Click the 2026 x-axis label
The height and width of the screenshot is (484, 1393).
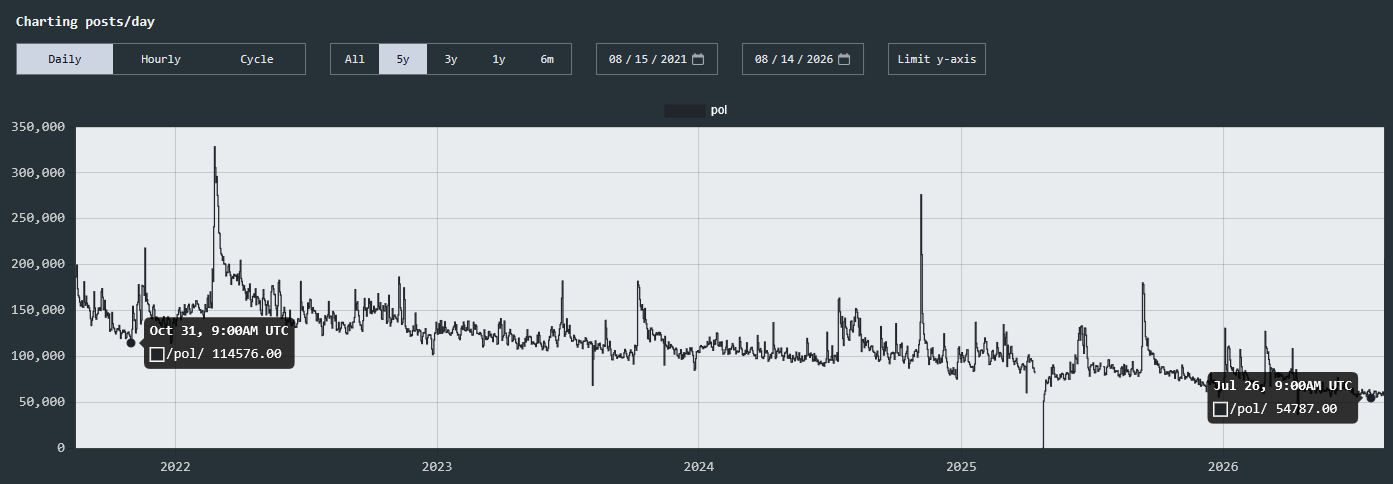click(x=1223, y=467)
